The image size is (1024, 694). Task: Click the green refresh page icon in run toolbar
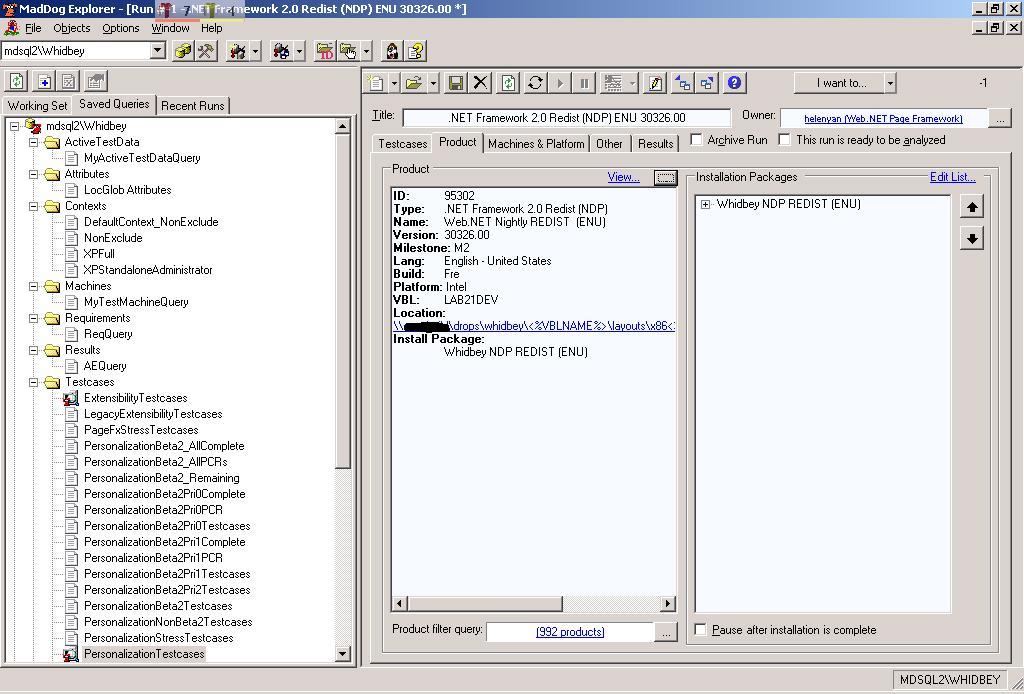coord(509,83)
